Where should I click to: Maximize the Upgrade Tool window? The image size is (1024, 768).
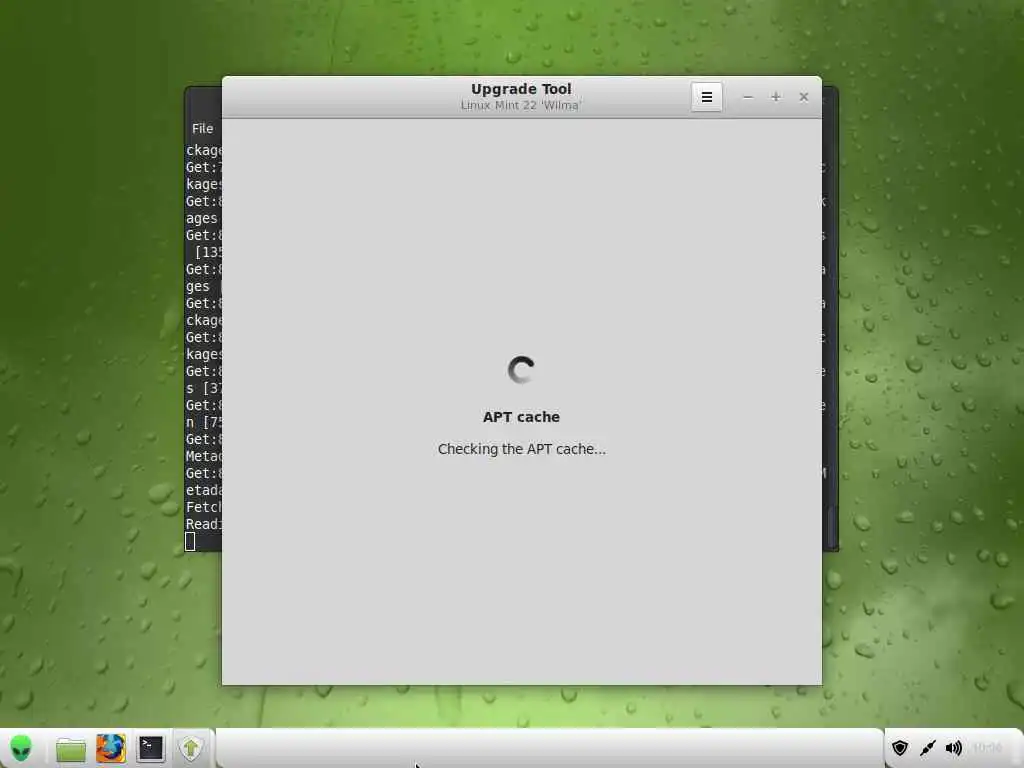point(776,97)
